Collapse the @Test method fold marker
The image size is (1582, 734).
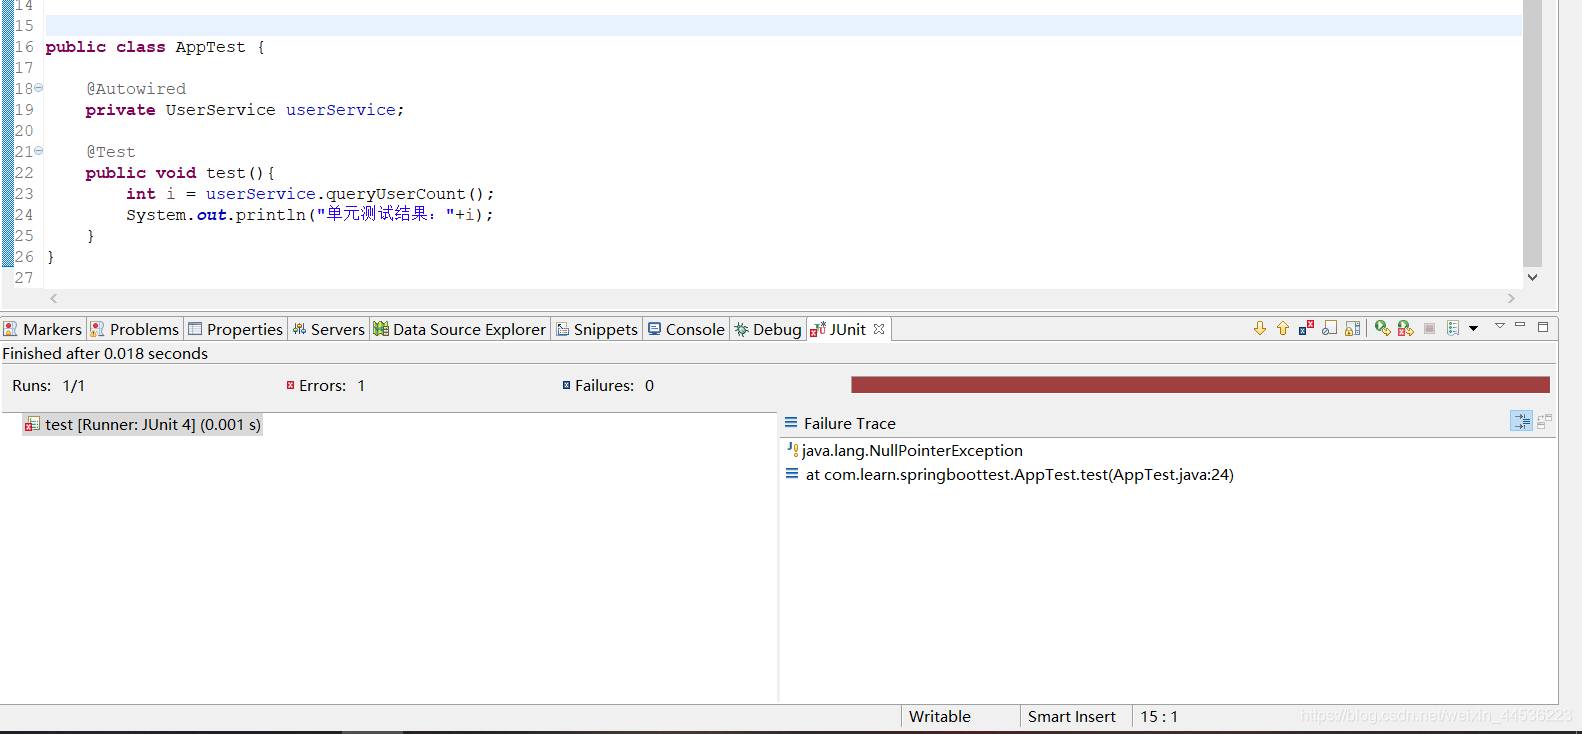39,151
